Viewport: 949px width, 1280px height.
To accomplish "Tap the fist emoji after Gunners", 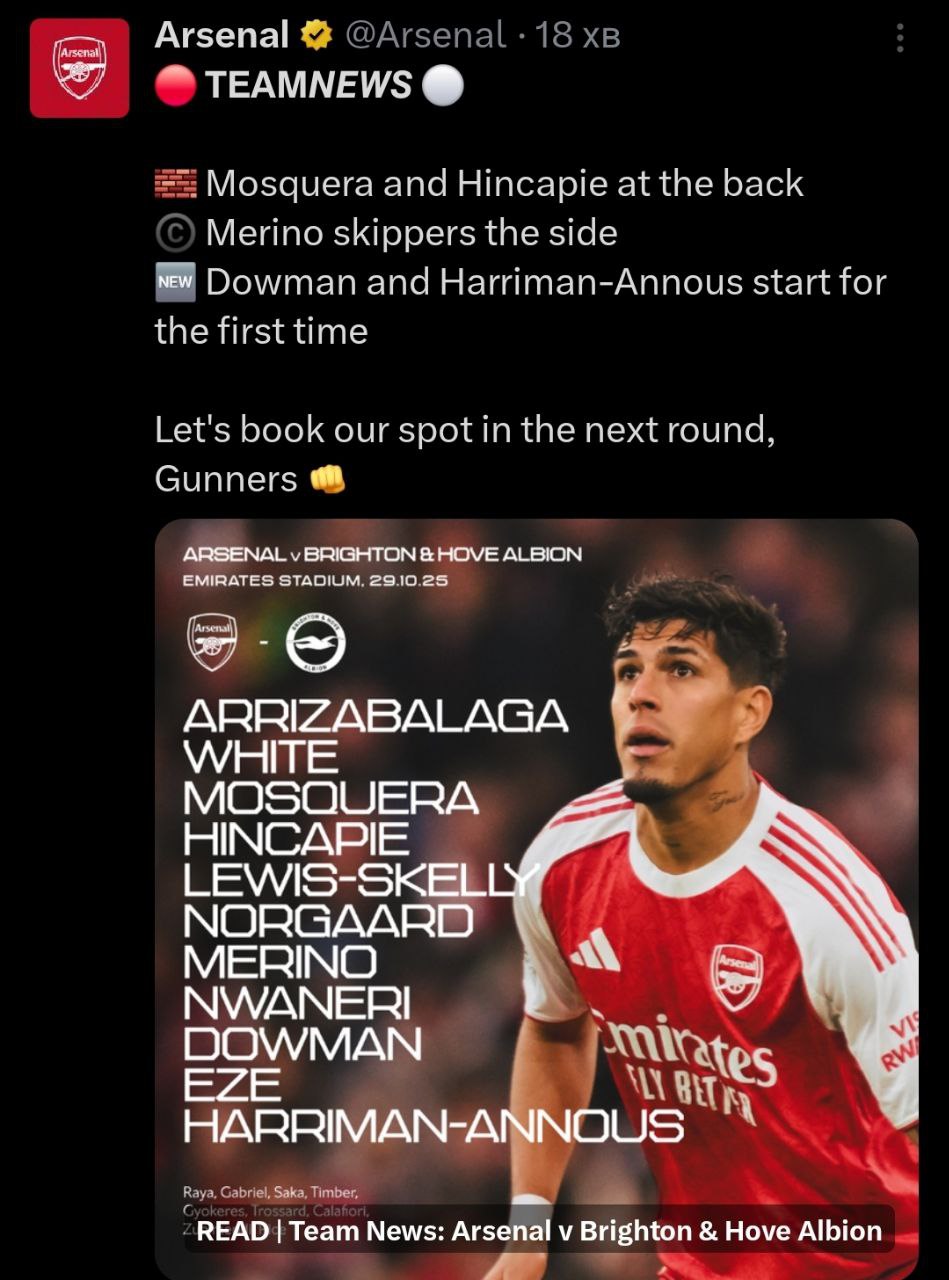I will coord(327,480).
